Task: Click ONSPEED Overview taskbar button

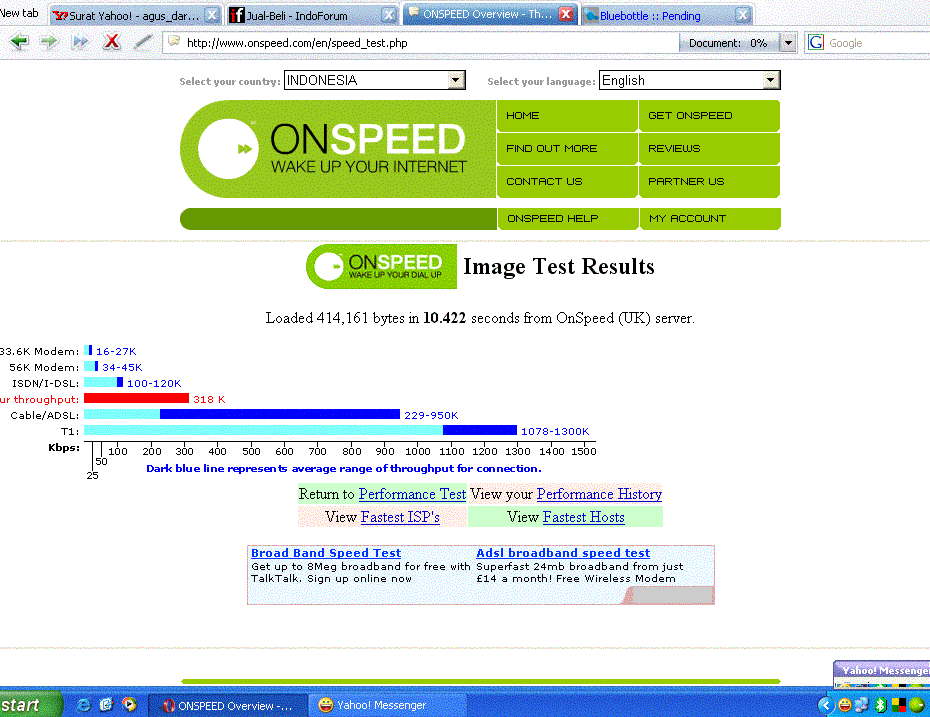Action: (228, 705)
